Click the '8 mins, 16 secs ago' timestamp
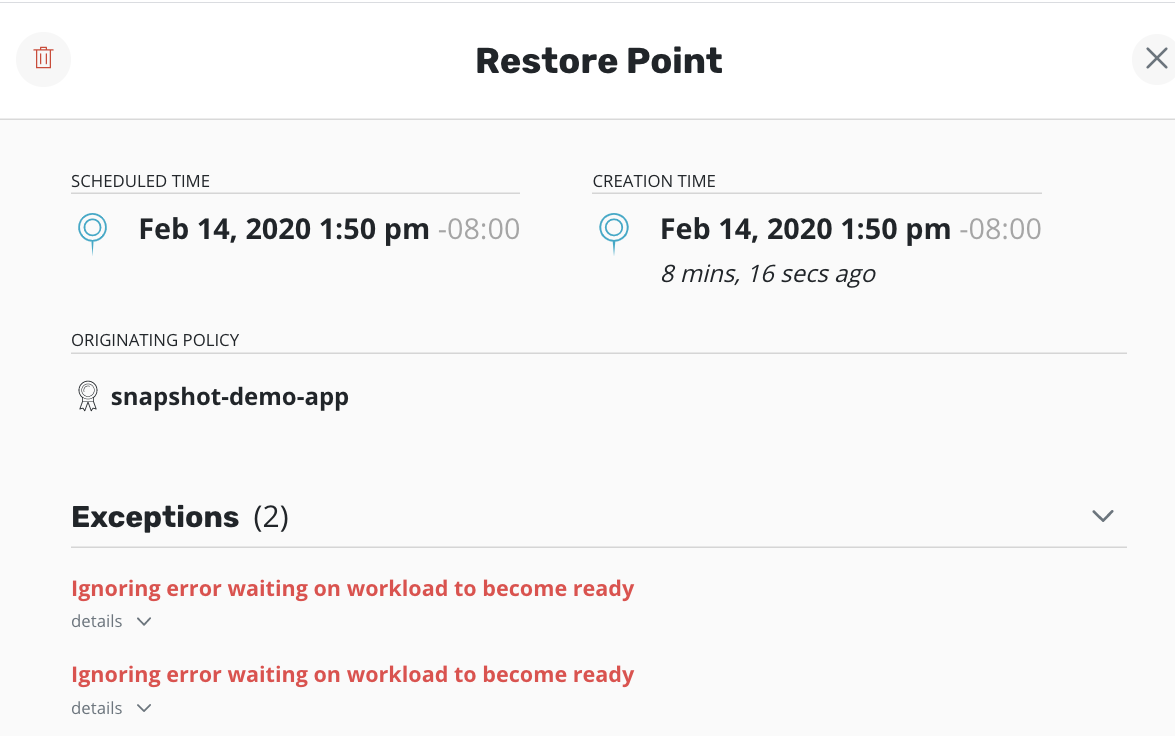 (x=766, y=272)
